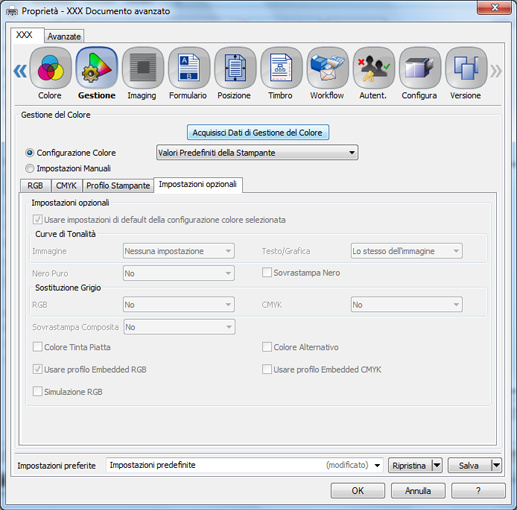Open the Nero Puro dropdown
517x510 pixels.
coord(179,273)
